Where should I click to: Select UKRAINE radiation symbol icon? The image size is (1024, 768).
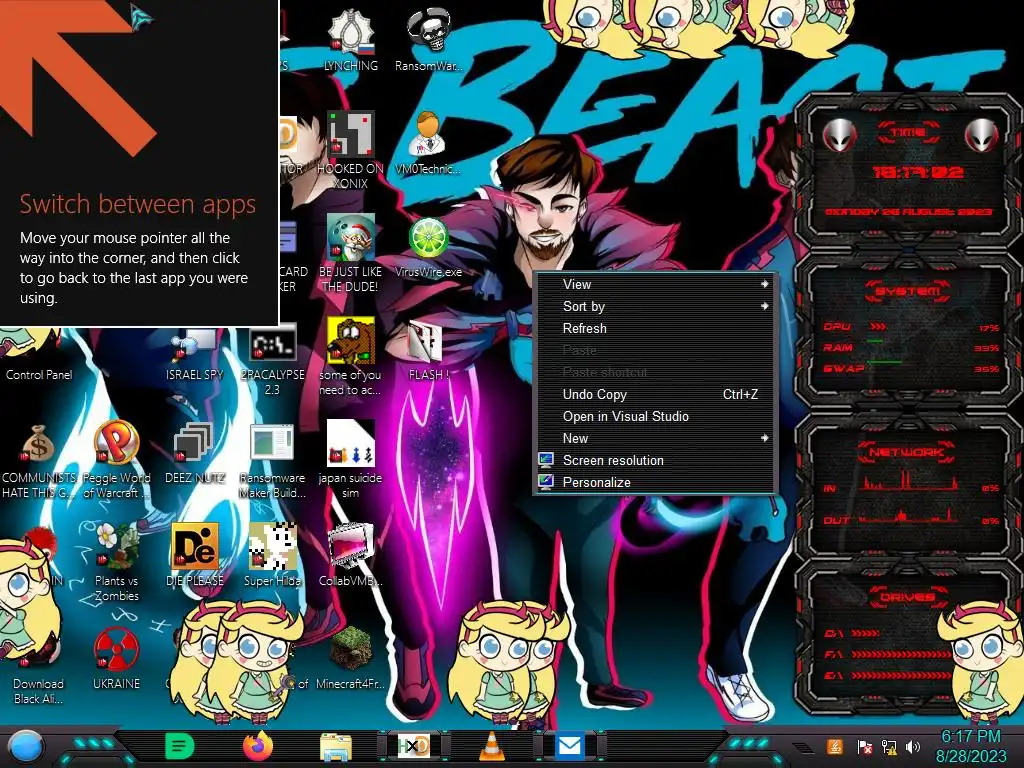click(x=116, y=658)
